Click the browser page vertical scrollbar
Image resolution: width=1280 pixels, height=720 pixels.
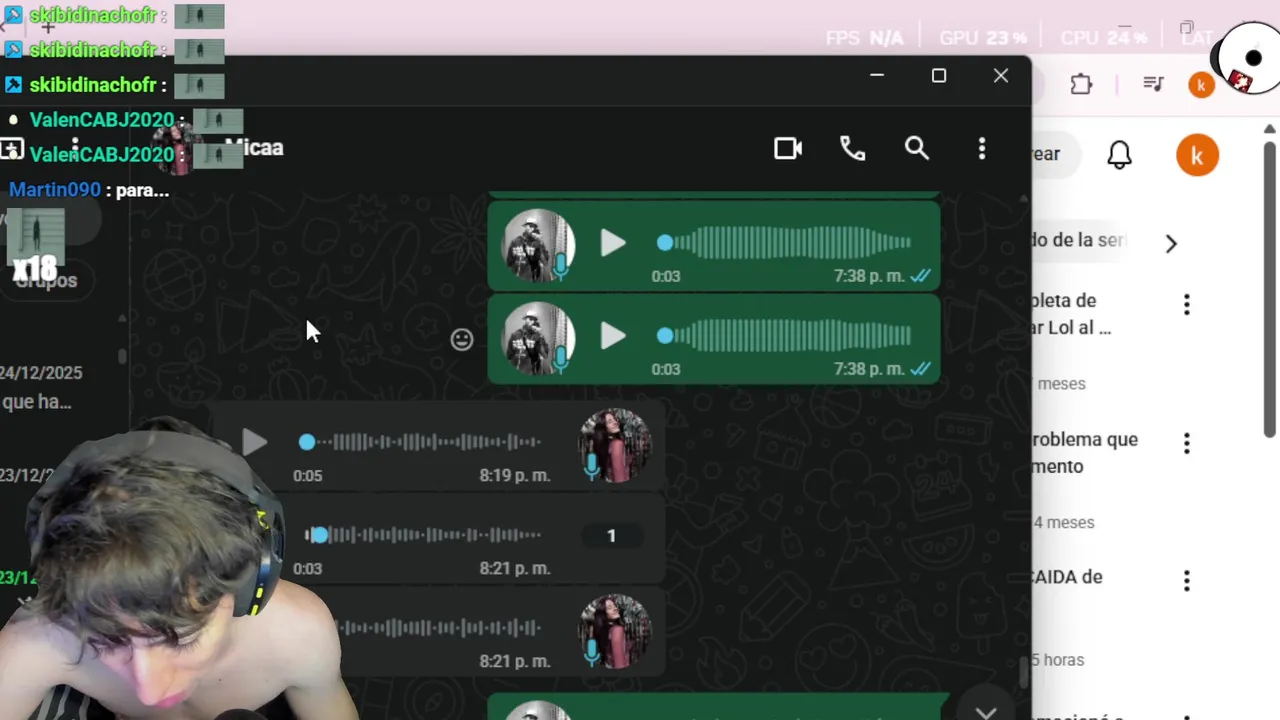pos(1270,290)
